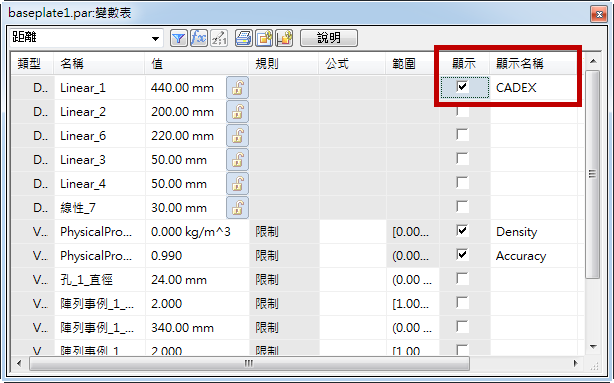
Task: Click the 30.00 mm value cell
Action: tap(186, 208)
